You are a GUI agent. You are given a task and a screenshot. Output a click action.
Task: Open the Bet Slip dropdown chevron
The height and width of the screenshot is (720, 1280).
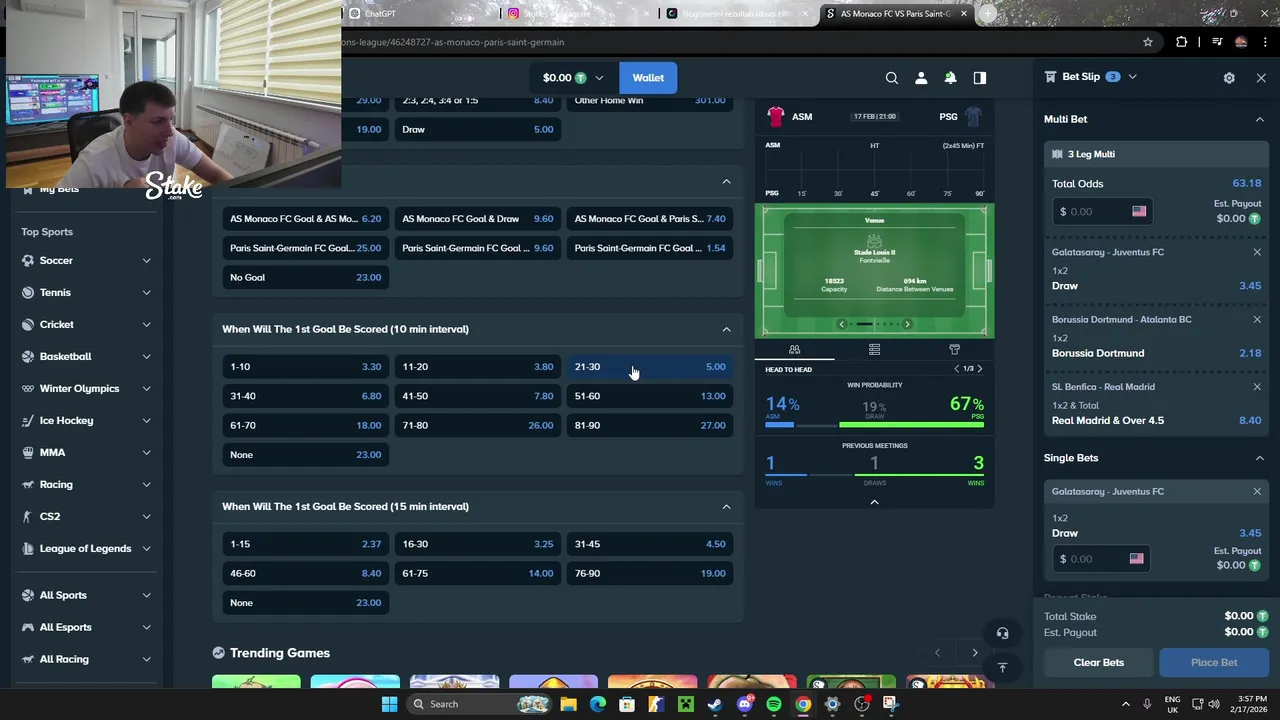click(x=1132, y=77)
